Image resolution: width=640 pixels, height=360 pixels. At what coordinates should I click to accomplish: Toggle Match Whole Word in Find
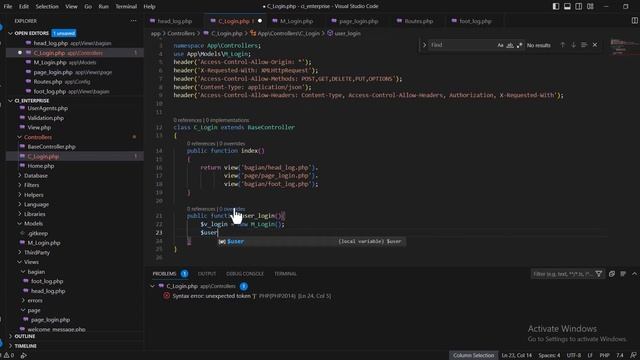point(510,45)
